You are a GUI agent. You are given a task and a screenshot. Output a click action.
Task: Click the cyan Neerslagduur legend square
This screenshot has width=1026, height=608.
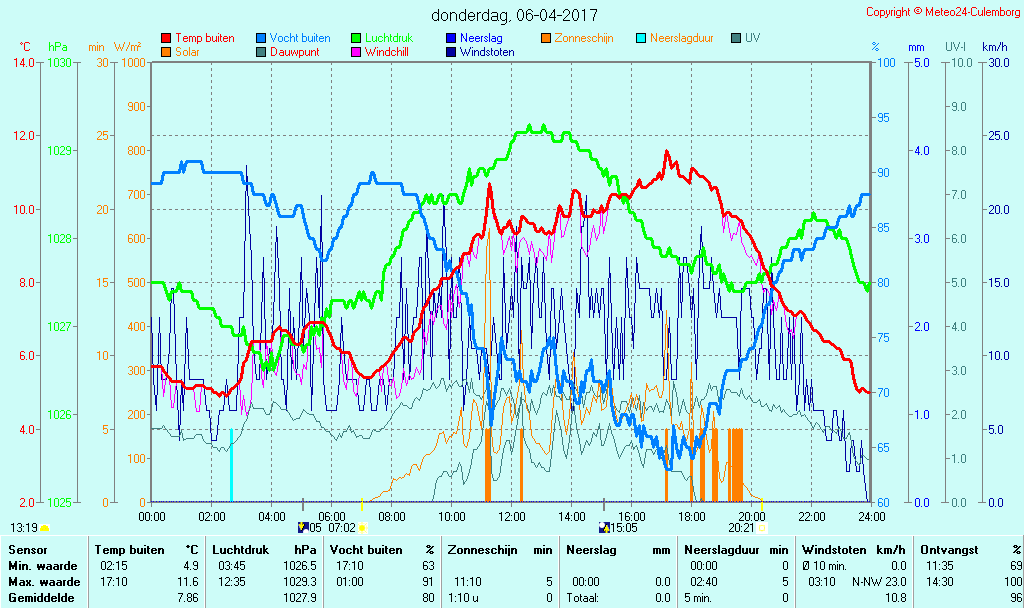[x=641, y=39]
